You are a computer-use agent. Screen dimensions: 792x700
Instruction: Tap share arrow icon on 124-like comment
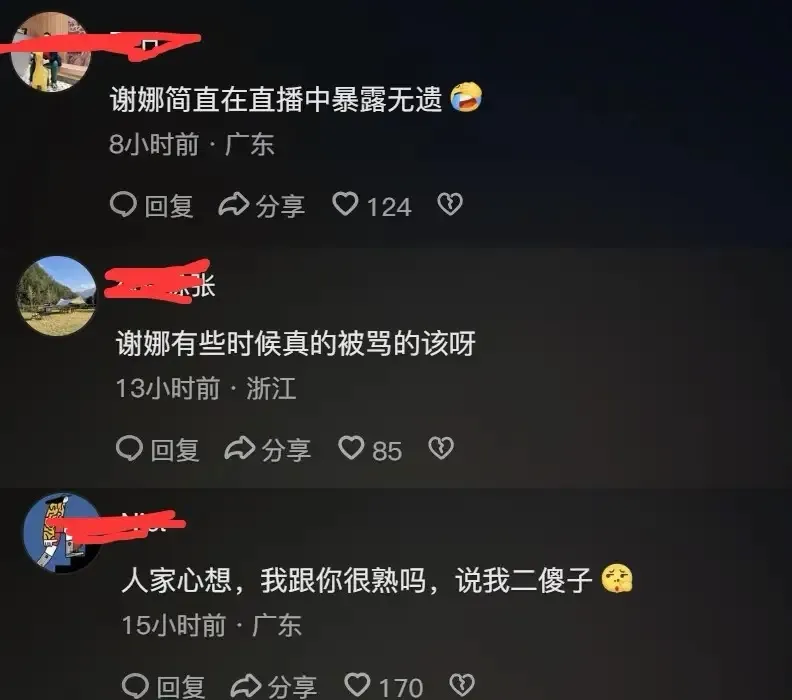[233, 205]
